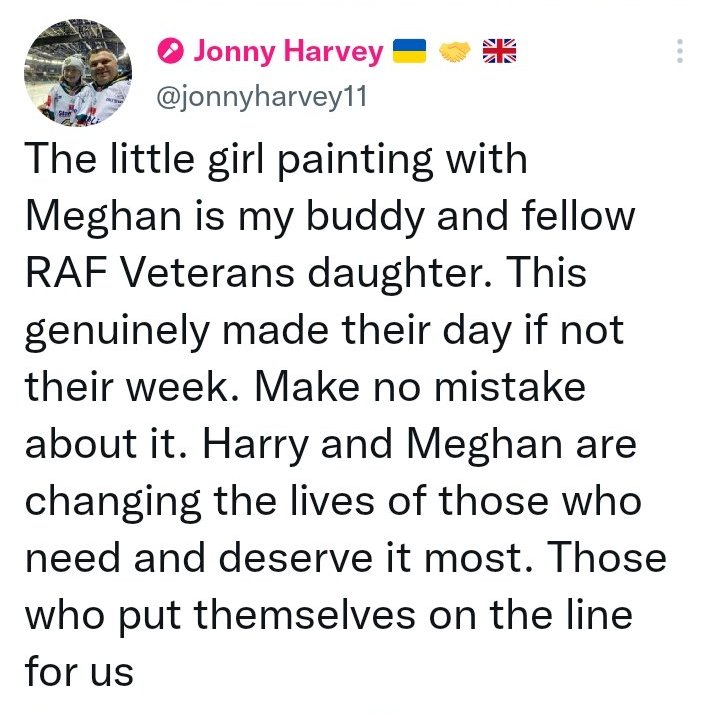Click the line 'who put themselves on the line'
This screenshot has width=720, height=714.
click(x=328, y=614)
